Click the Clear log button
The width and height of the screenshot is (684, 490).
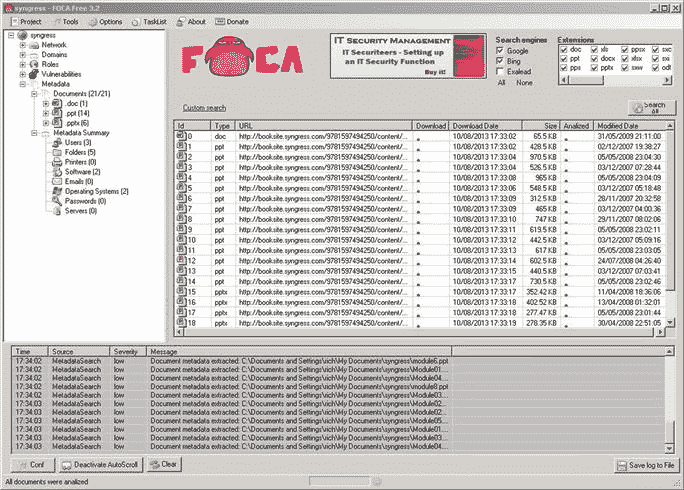[164, 464]
